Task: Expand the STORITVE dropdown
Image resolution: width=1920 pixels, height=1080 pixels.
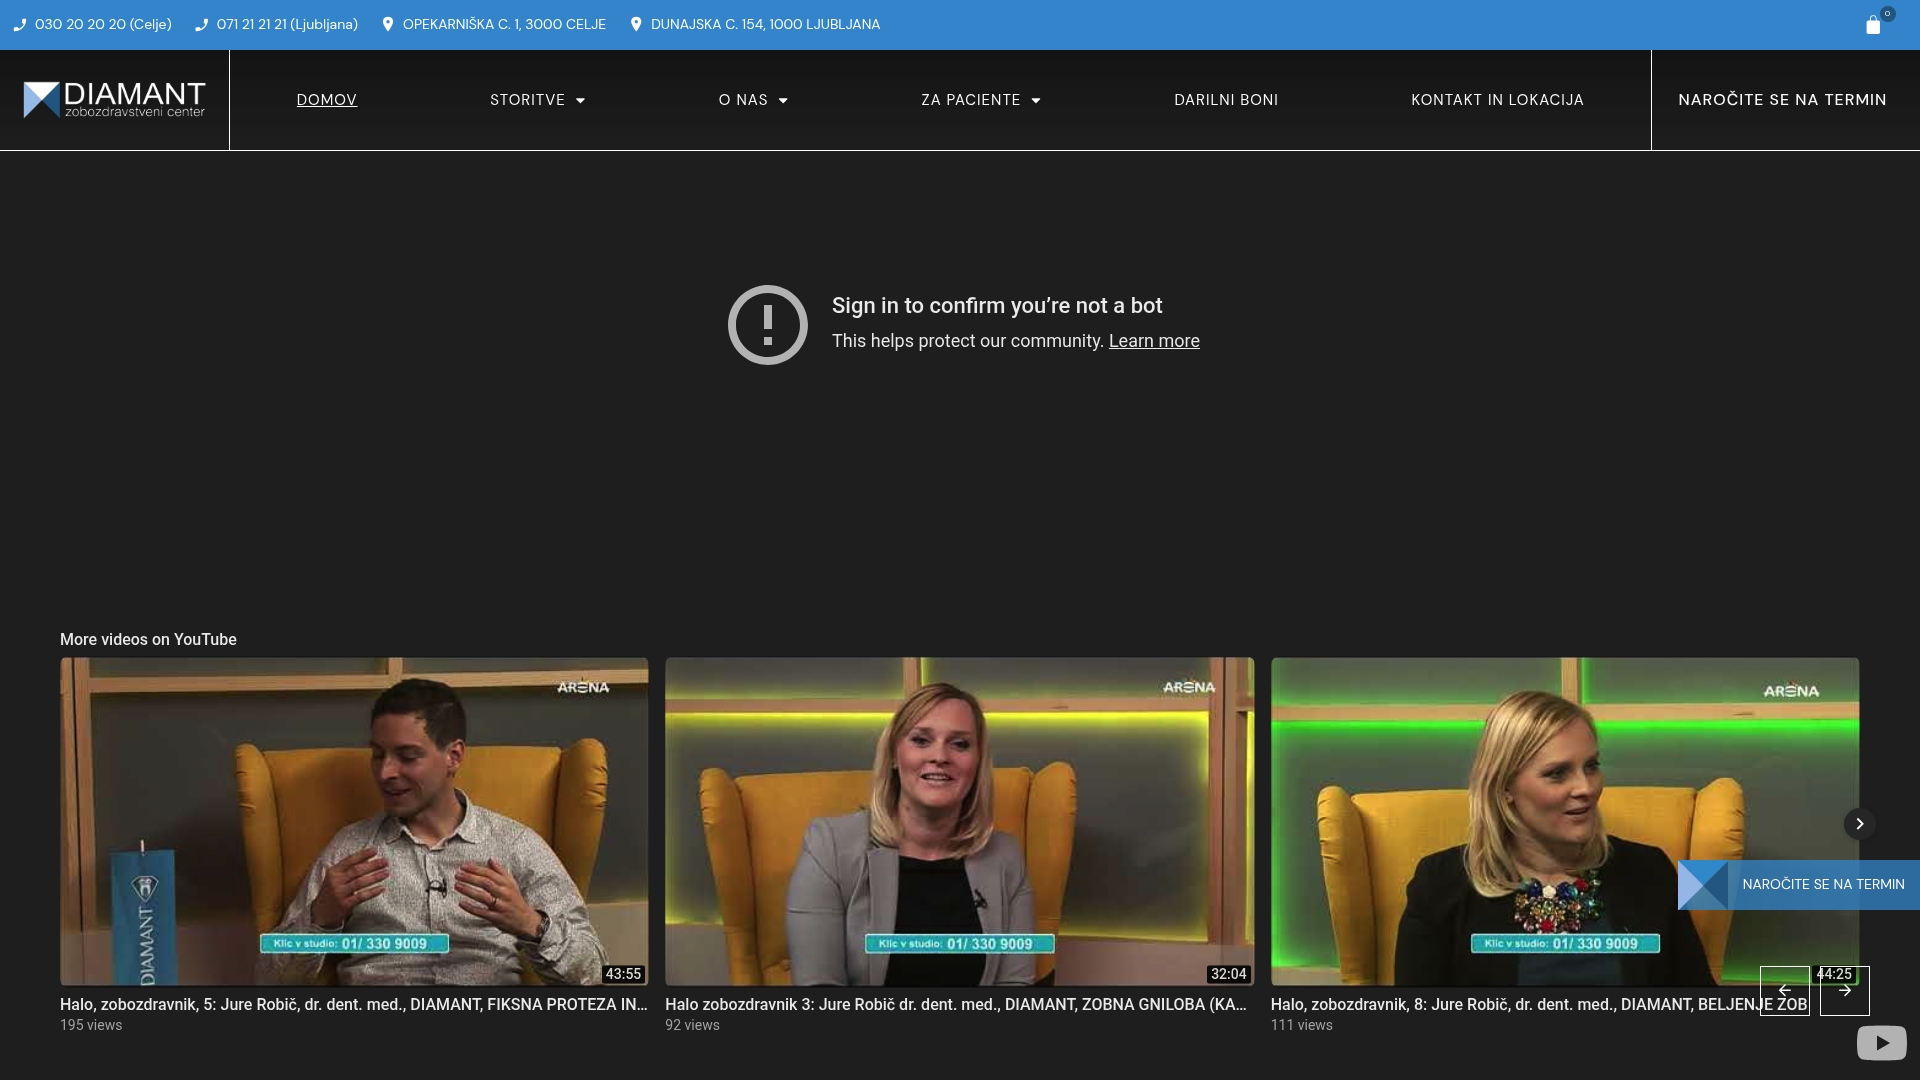Action: pos(537,99)
